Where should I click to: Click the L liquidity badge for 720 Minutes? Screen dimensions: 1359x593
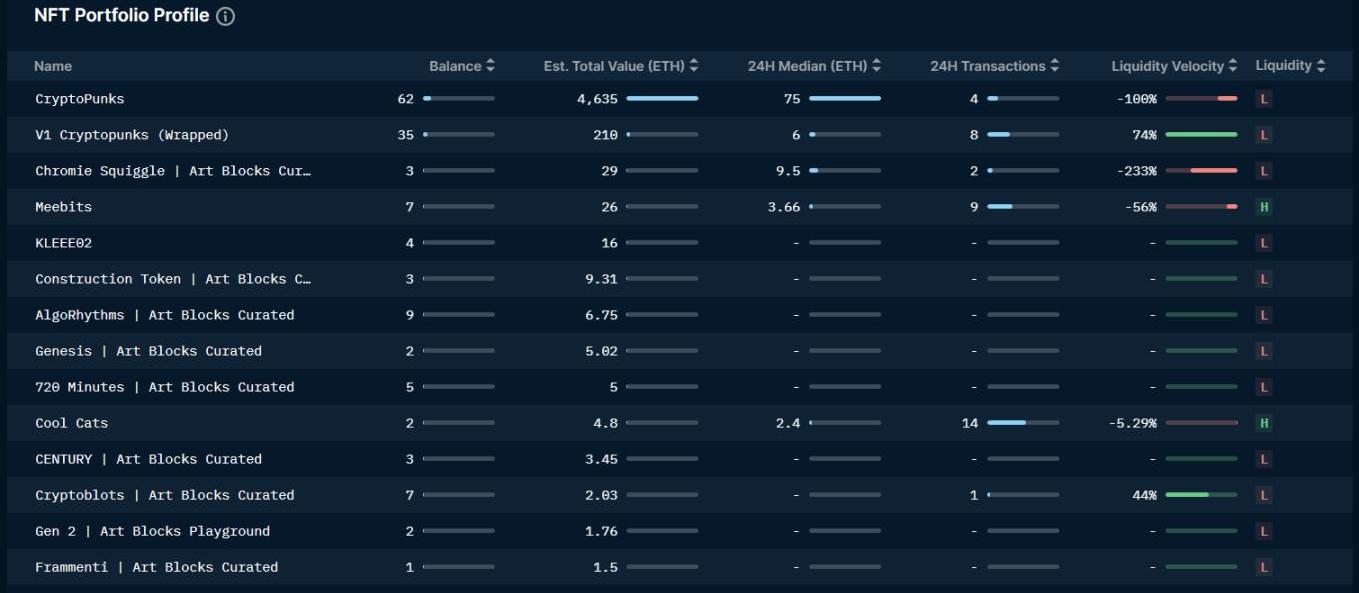(x=1264, y=387)
